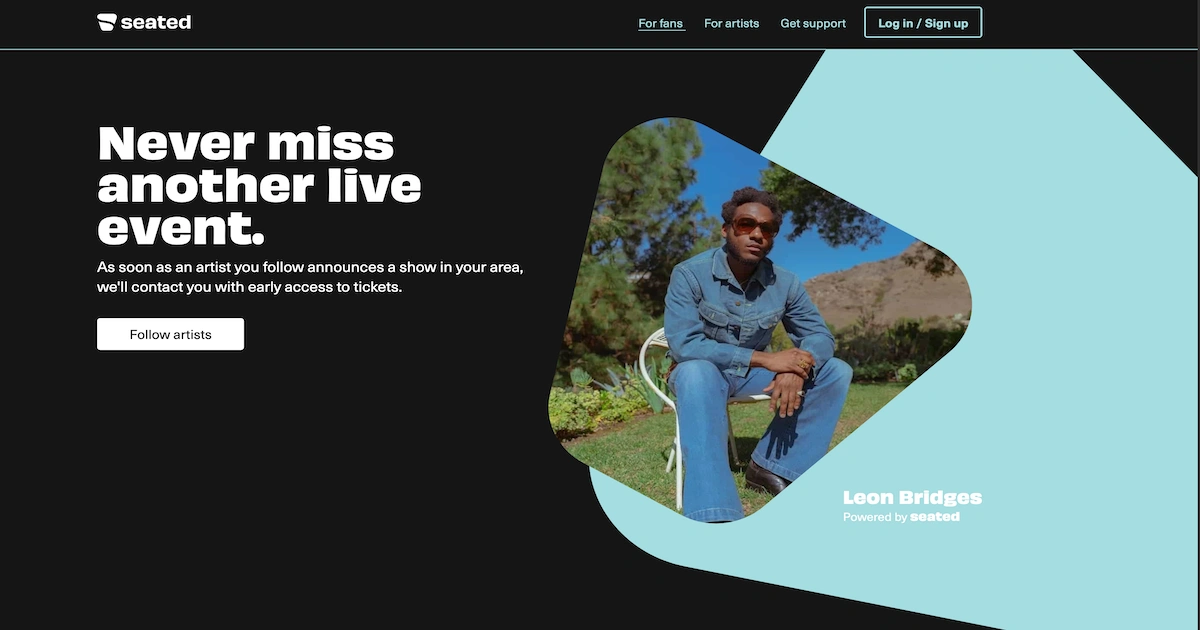Click the "Never miss another live event." headline
The image size is (1200, 630).
click(260, 184)
